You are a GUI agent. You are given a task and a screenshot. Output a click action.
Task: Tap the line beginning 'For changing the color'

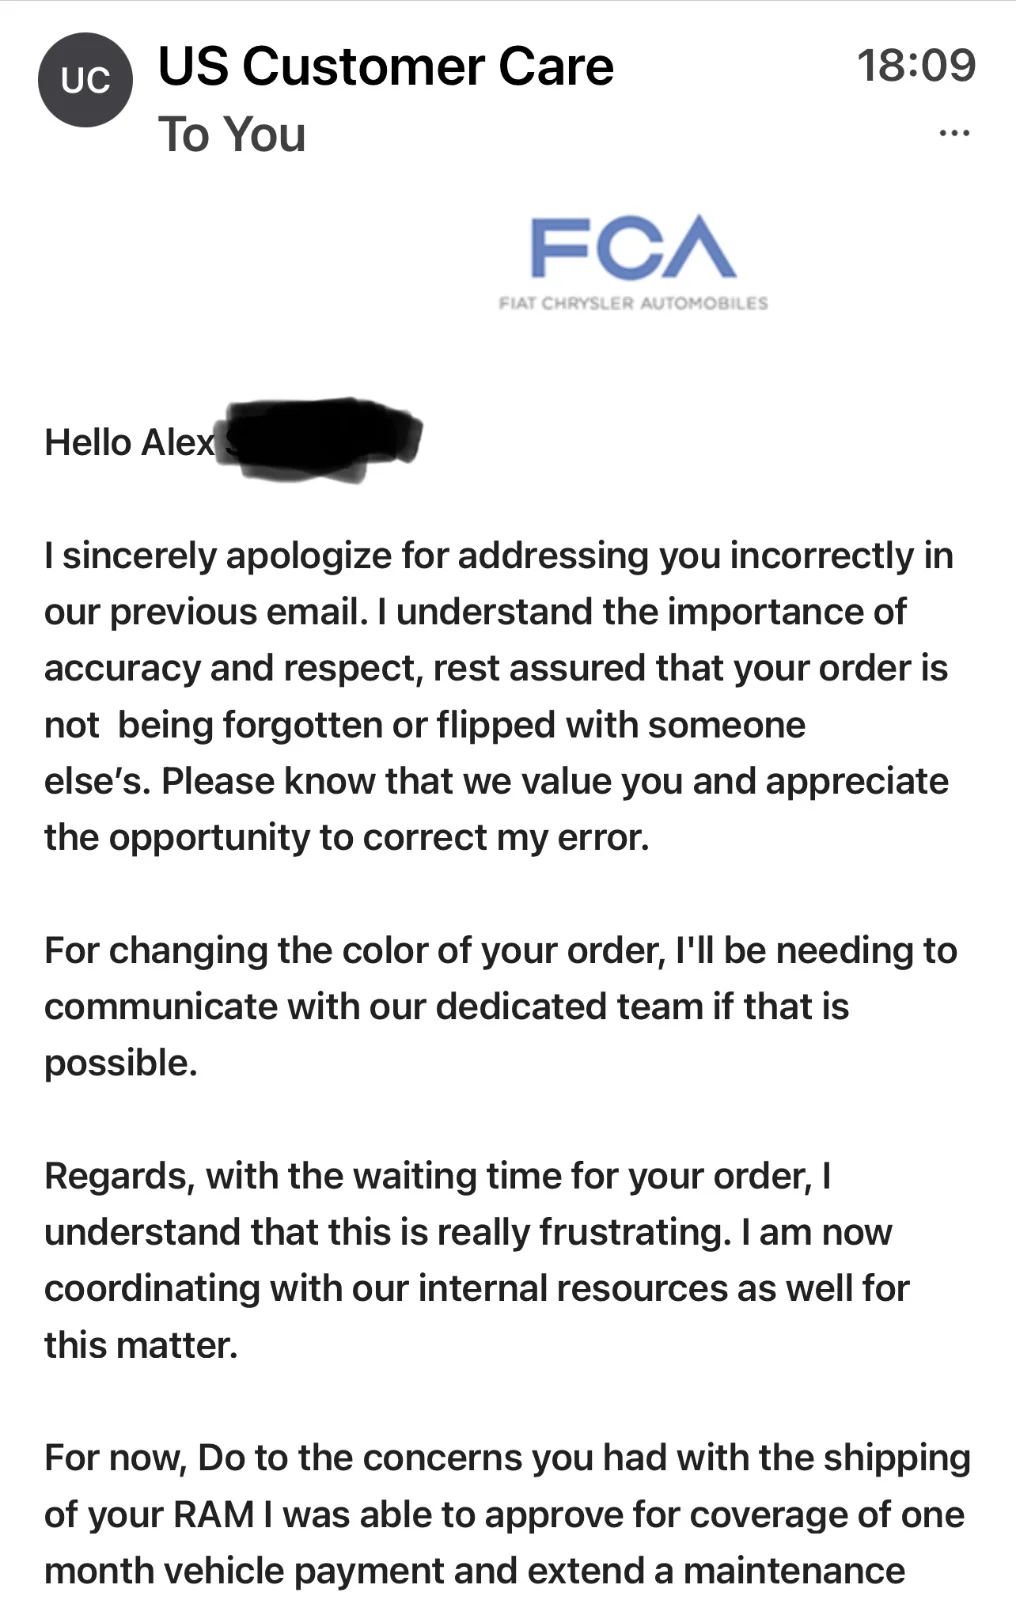[501, 950]
